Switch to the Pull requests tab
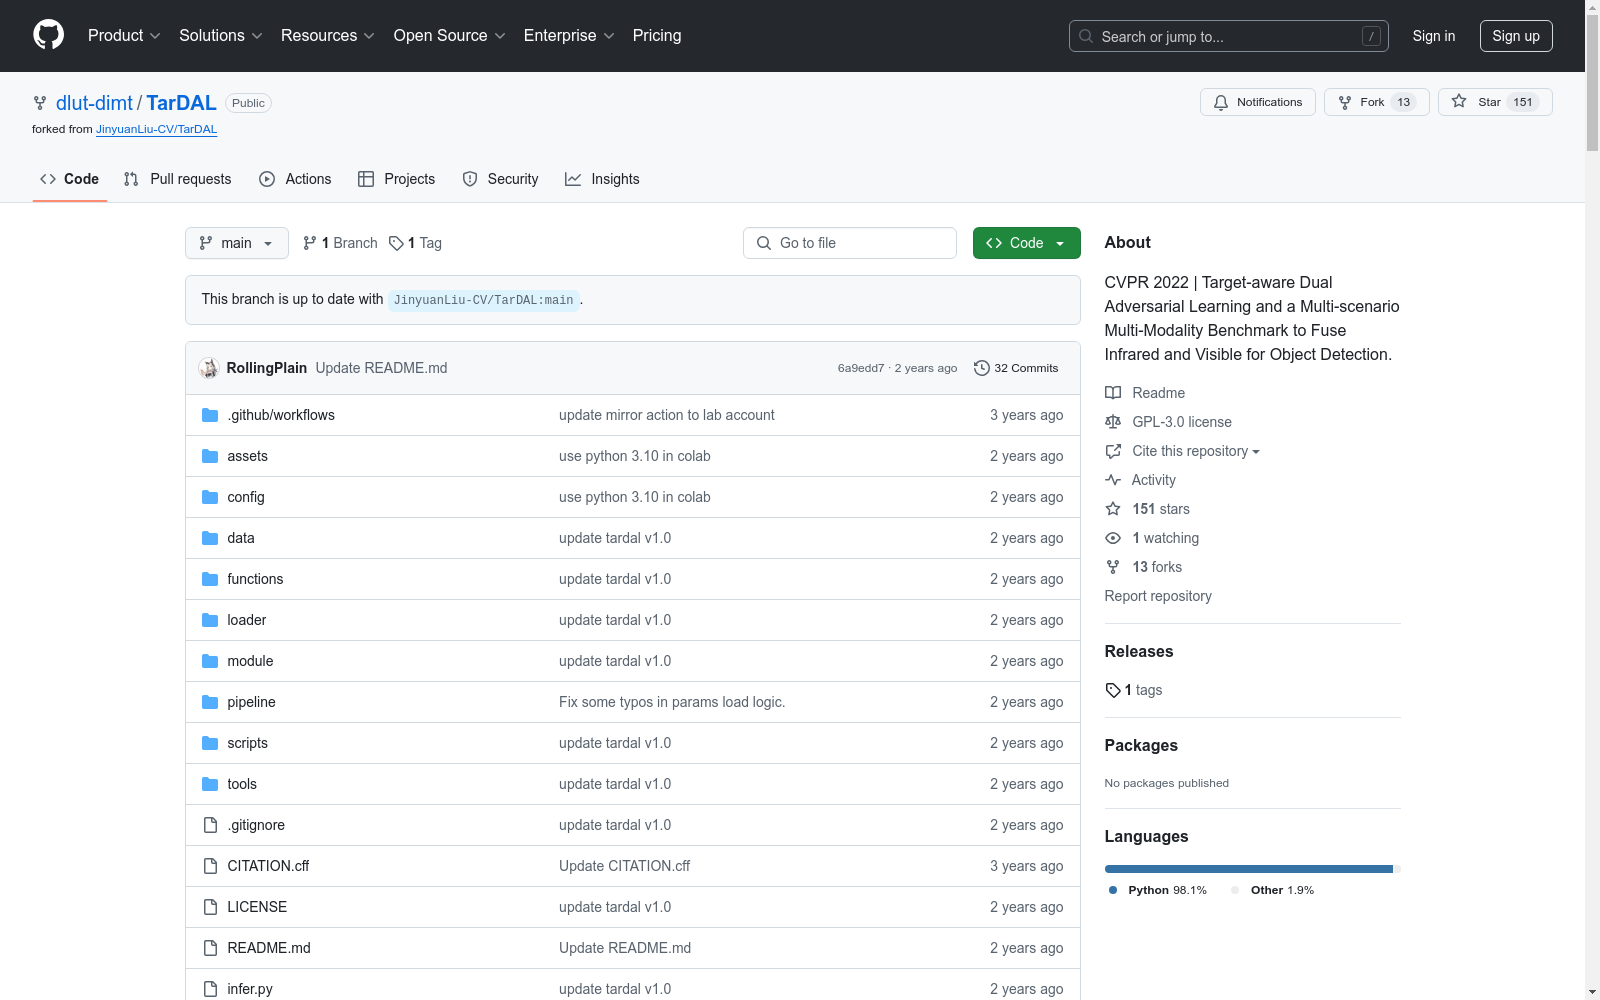Image resolution: width=1600 pixels, height=1000 pixels. tap(177, 179)
